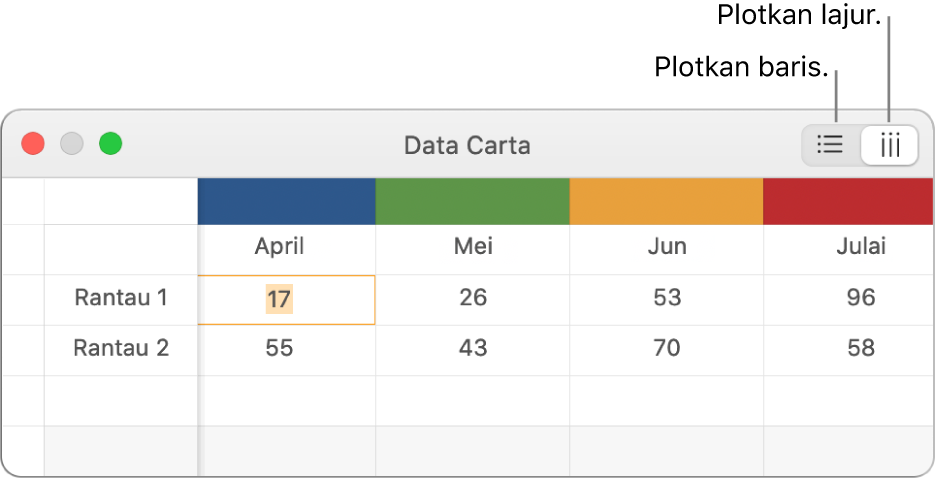This screenshot has height=478, width=935.
Task: Click the cell containing 70
Action: coord(666,349)
